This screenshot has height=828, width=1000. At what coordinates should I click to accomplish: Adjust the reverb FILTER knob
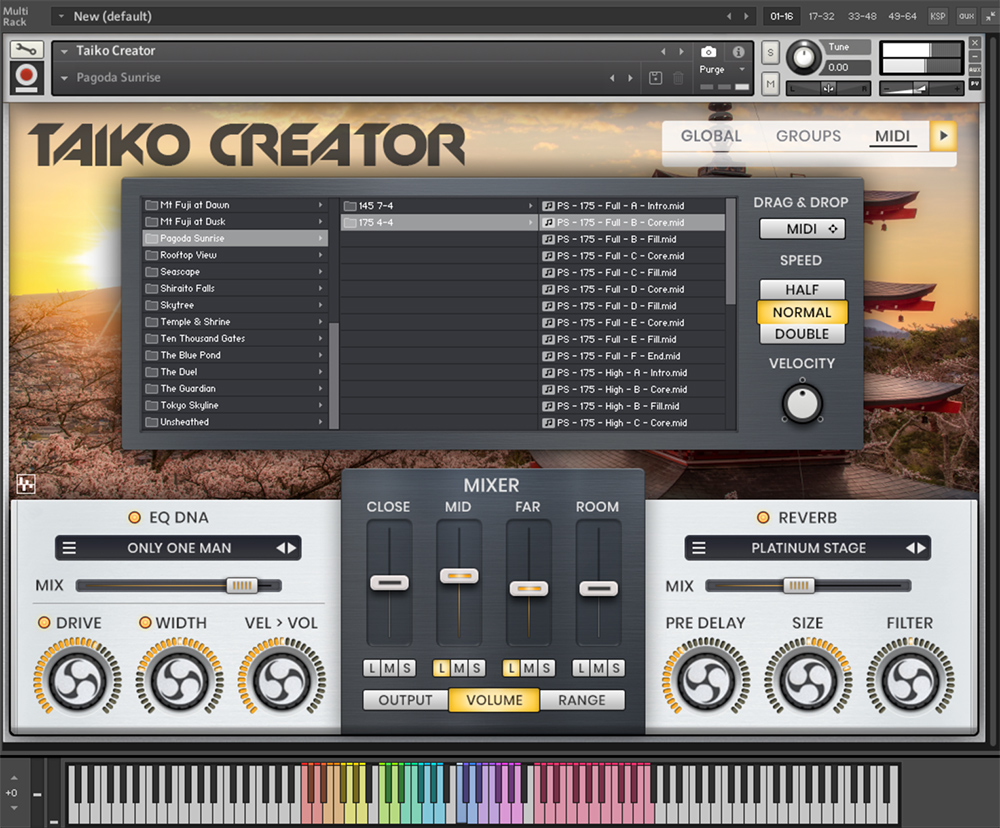click(x=910, y=681)
